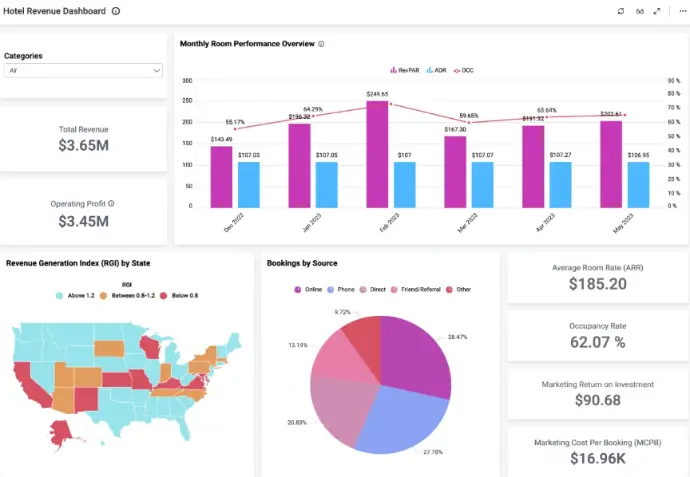Toggle the OCC line in chart legend

[465, 70]
